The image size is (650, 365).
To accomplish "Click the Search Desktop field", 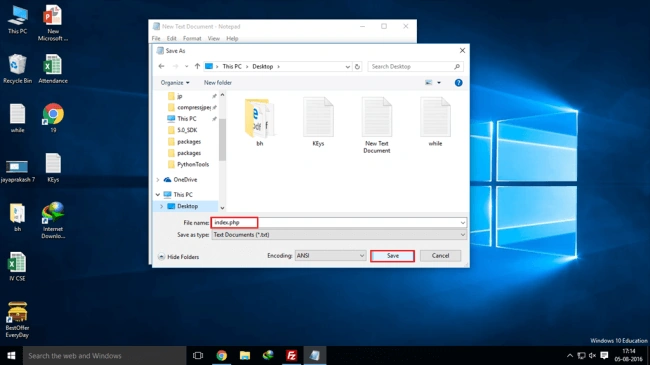I will coord(415,66).
